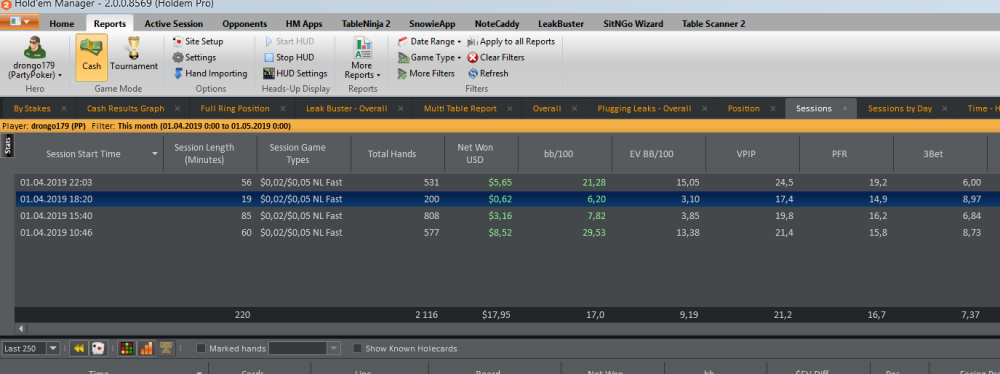Open the More Reports menu
This screenshot has width=1000, height=374.
click(362, 57)
